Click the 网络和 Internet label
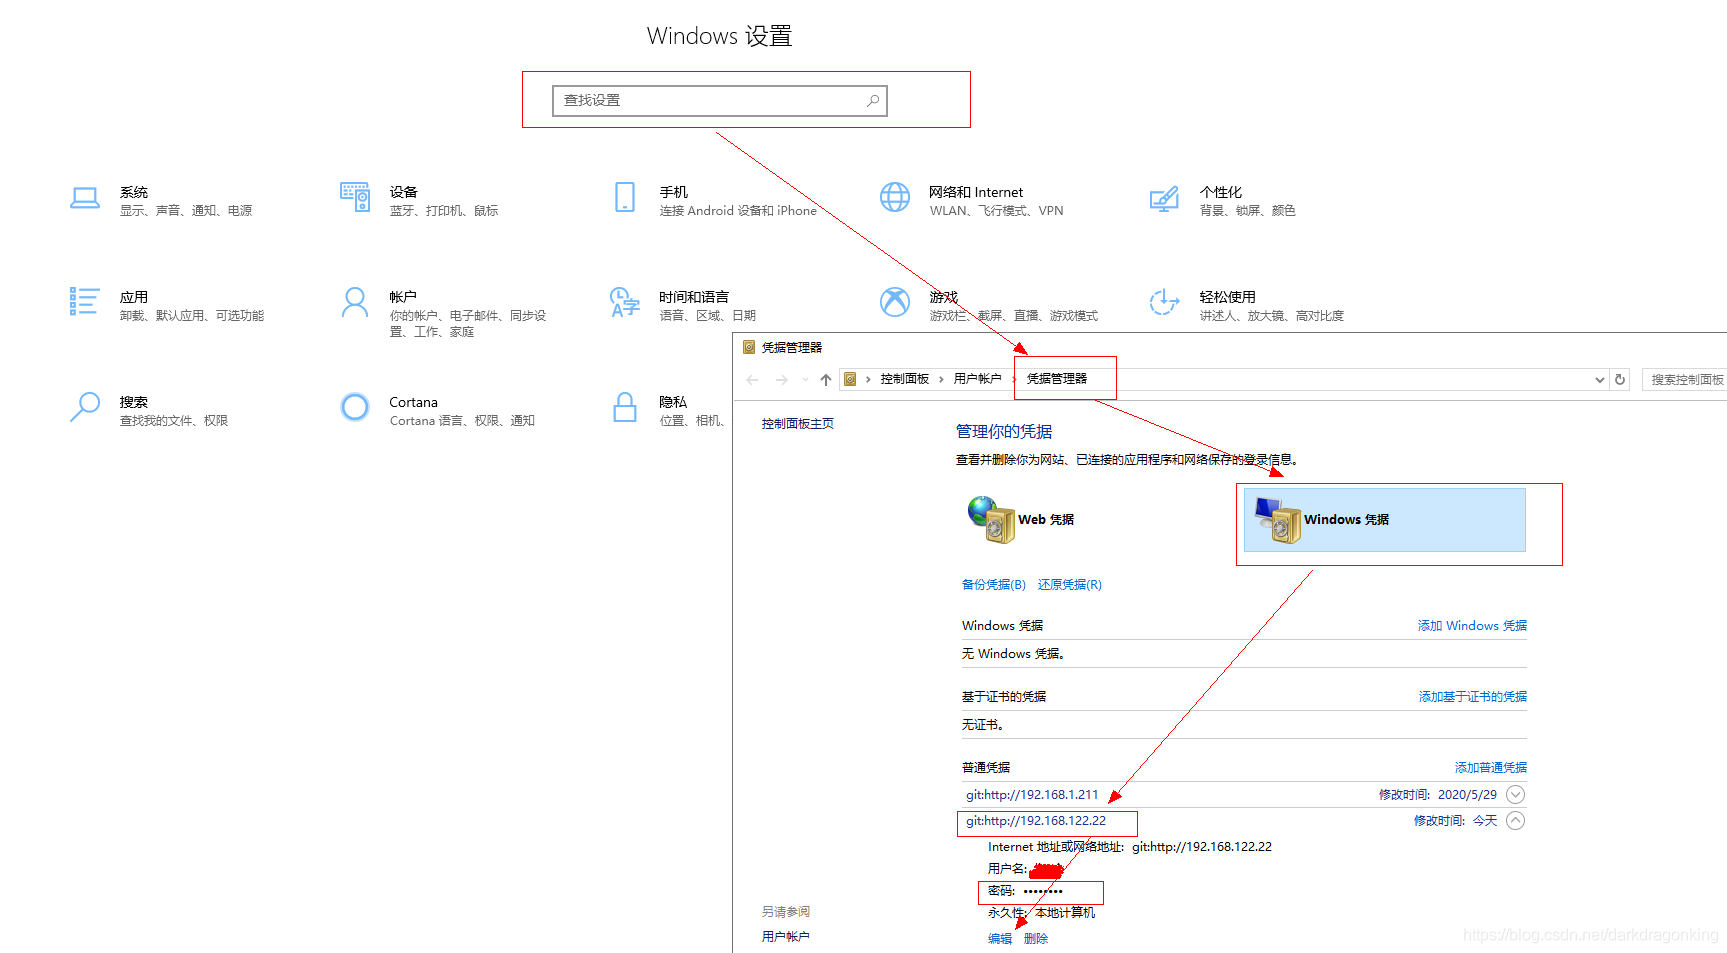The width and height of the screenshot is (1727, 953). [976, 192]
